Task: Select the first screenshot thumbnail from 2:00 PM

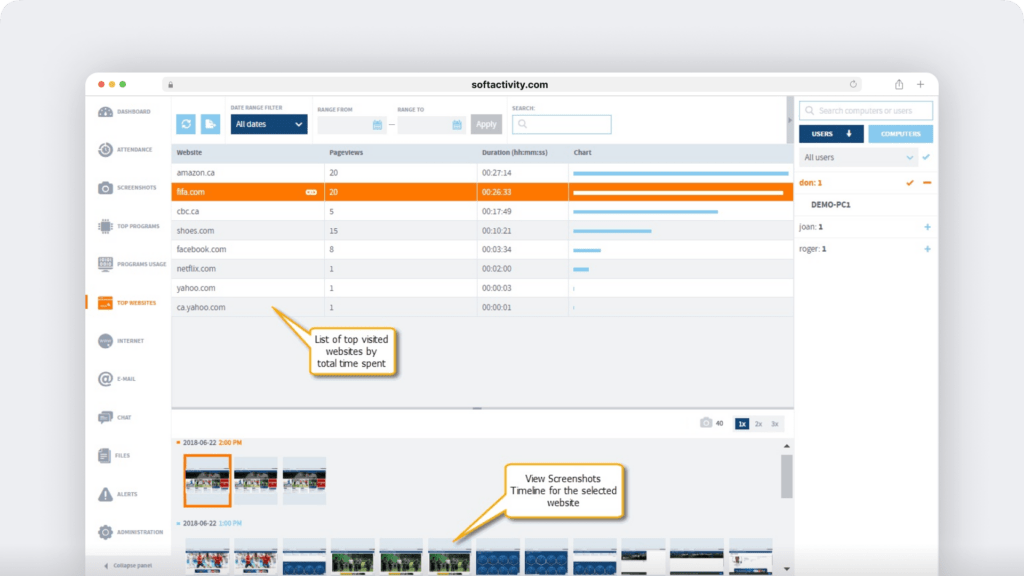Action: (x=207, y=481)
